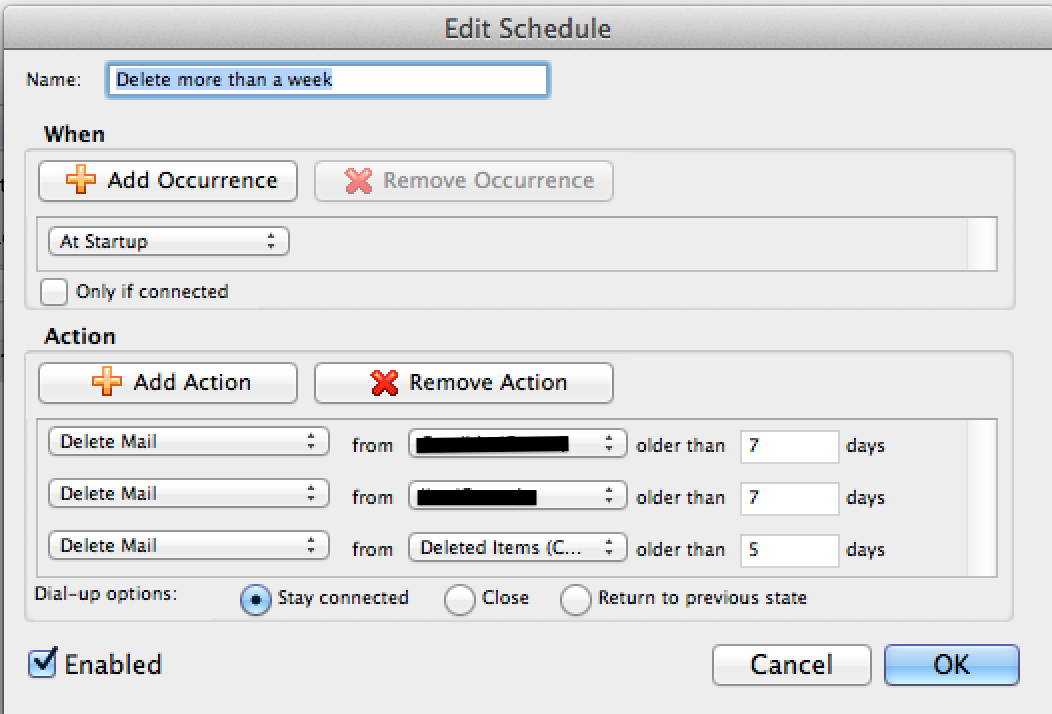
Task: Open the Deleted Items folder dropdown
Action: click(x=517, y=548)
